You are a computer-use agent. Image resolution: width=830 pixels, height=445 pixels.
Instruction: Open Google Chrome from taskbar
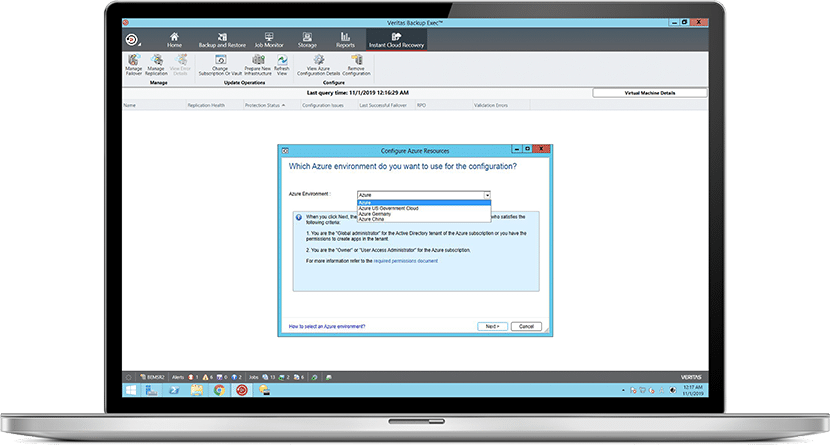click(x=219, y=390)
